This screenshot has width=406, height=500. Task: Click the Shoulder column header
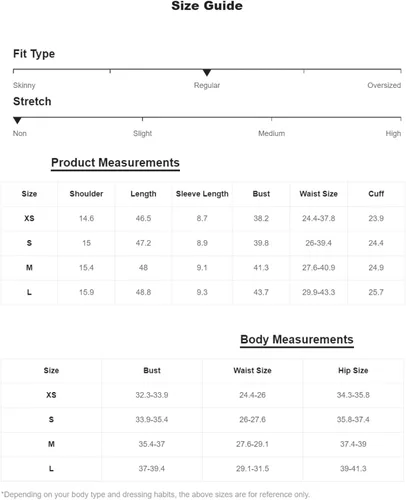86,194
